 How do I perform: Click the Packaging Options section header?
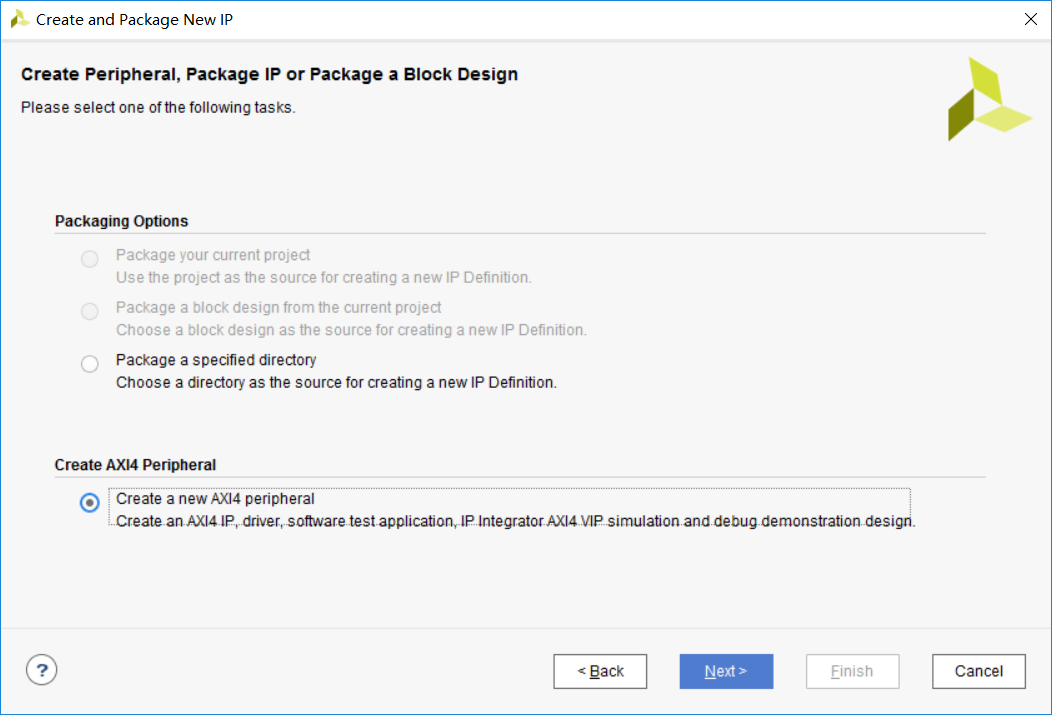click(121, 221)
